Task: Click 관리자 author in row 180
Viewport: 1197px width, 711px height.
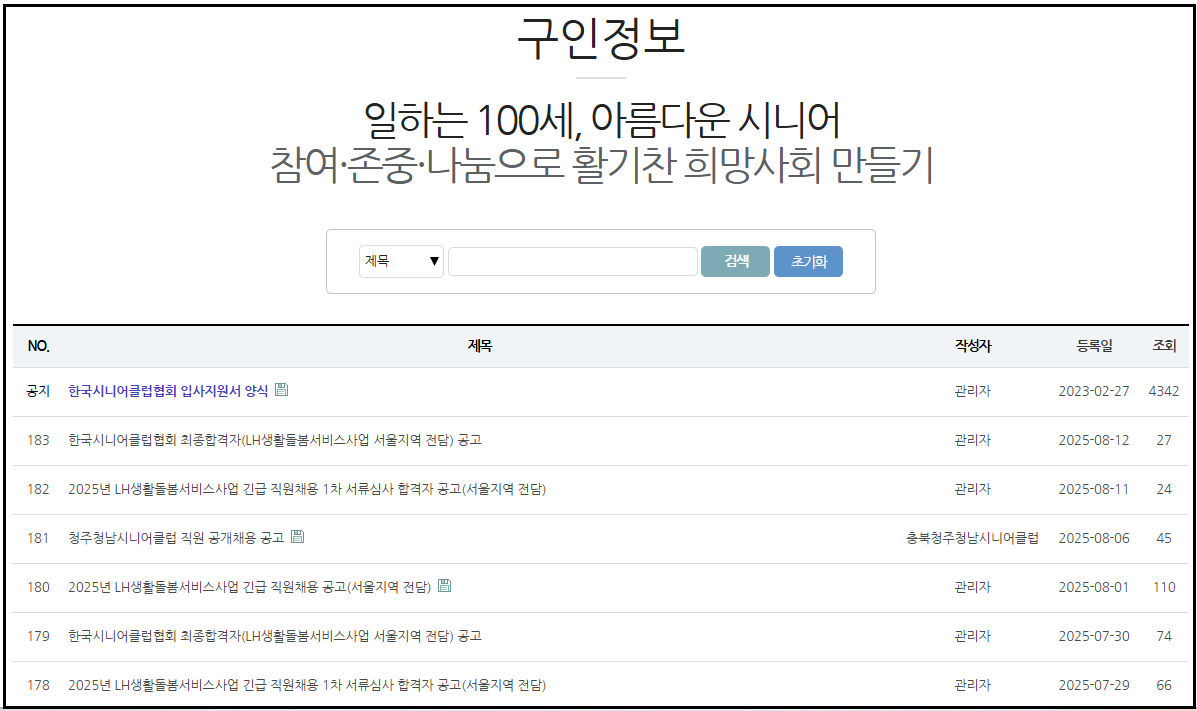Action: (x=973, y=587)
